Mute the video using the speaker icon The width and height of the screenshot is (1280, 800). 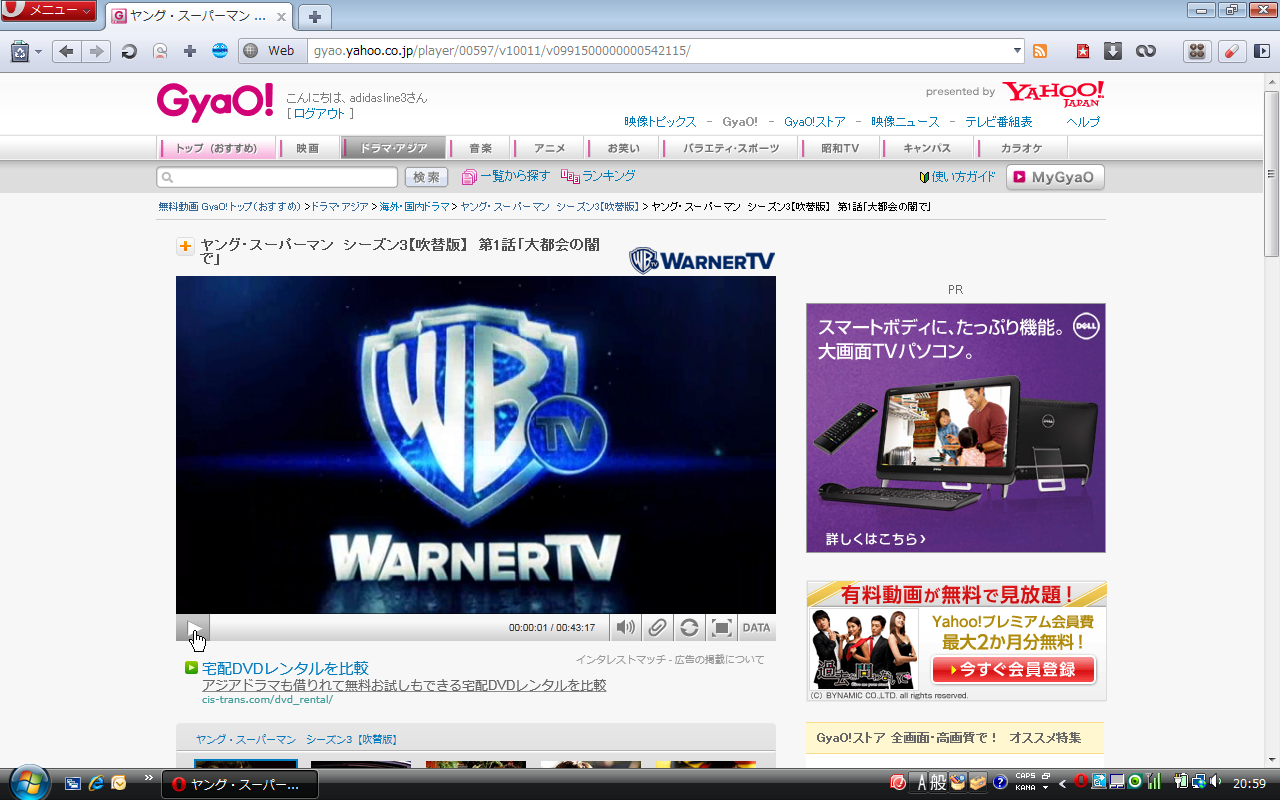(x=625, y=628)
